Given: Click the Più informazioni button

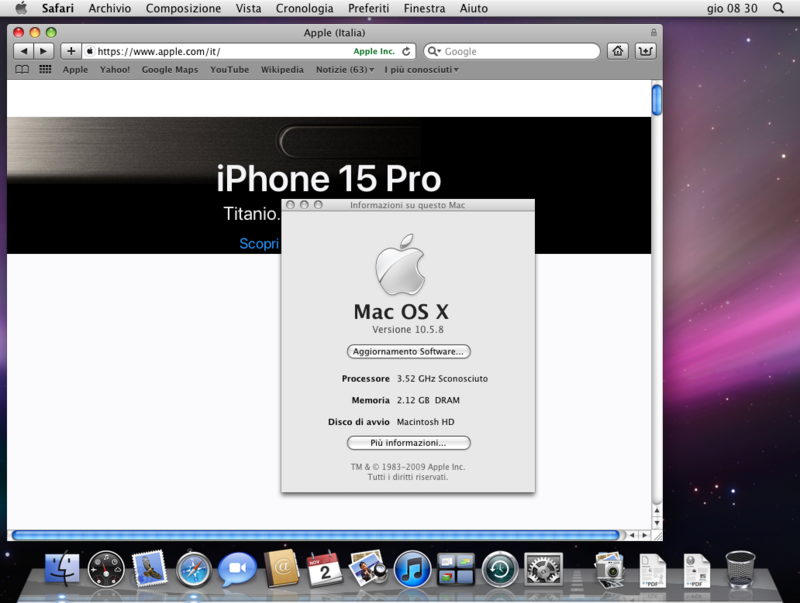Looking at the screenshot, I should pyautogui.click(x=408, y=443).
